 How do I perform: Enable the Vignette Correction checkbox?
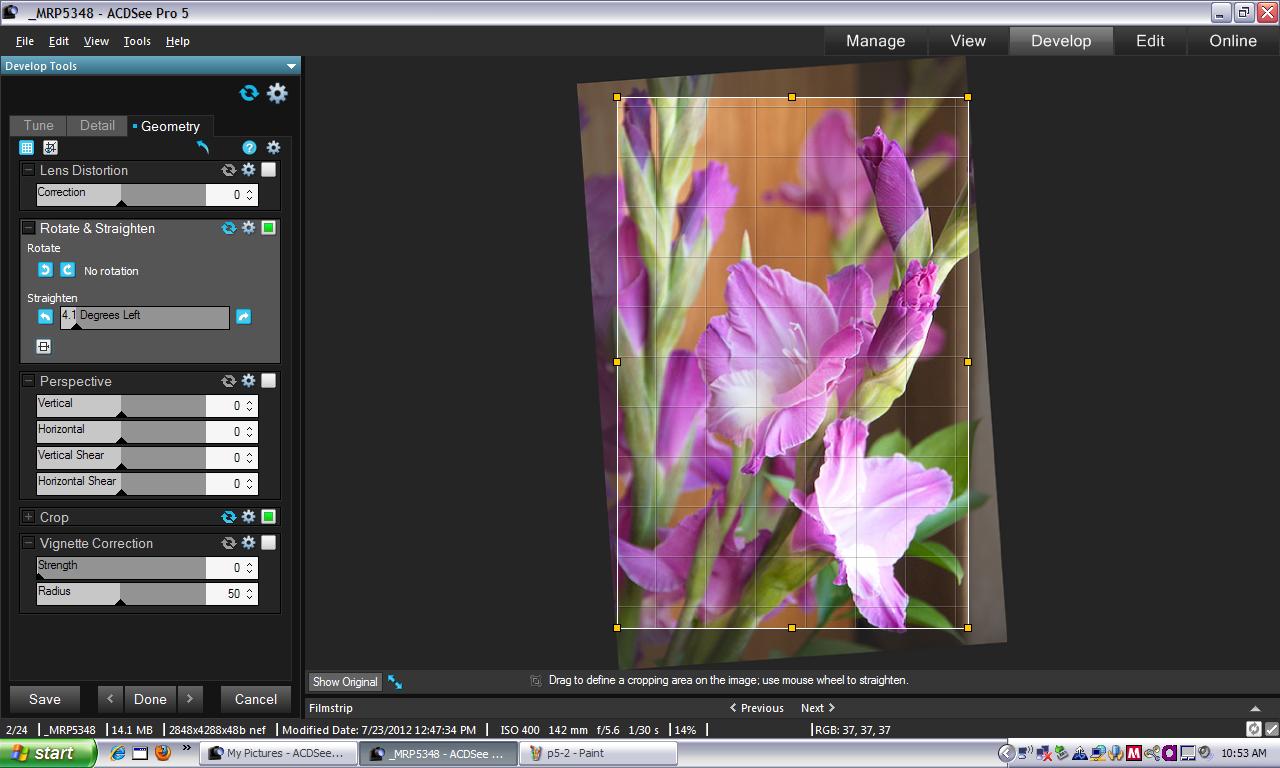(x=268, y=543)
